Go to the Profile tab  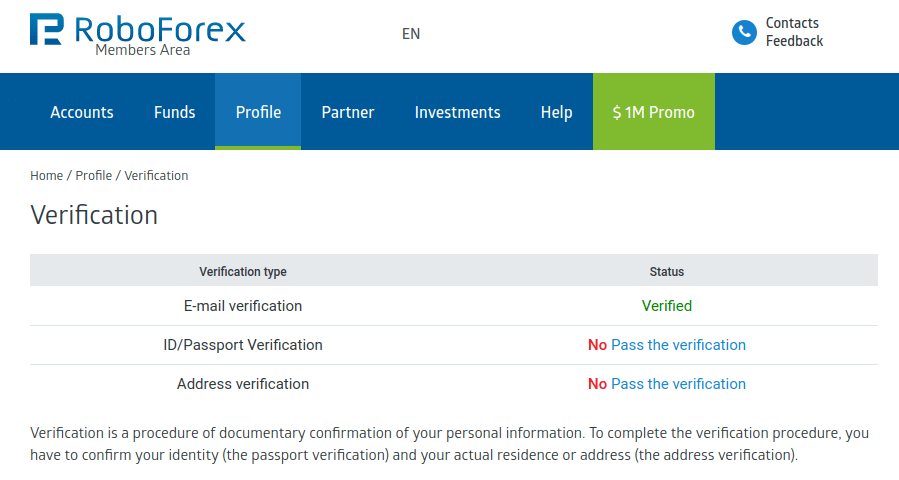(x=258, y=112)
